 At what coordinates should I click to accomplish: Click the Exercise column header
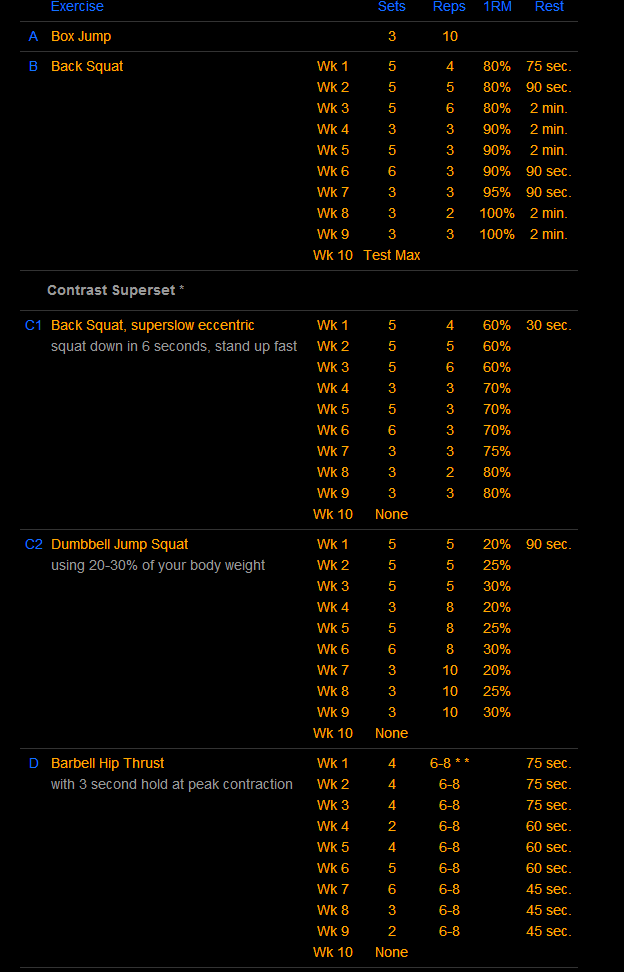[77, 7]
